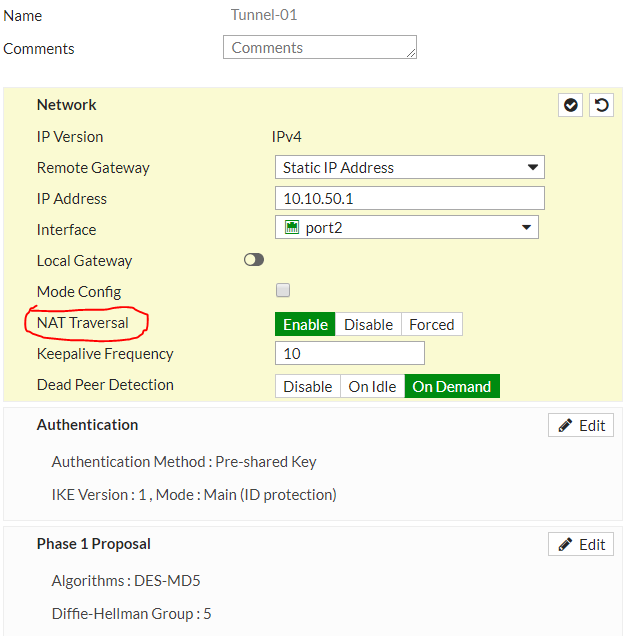The width and height of the screenshot is (628, 636).
Task: Click the Keepalive Frequency label
Action: pyautogui.click(x=105, y=354)
